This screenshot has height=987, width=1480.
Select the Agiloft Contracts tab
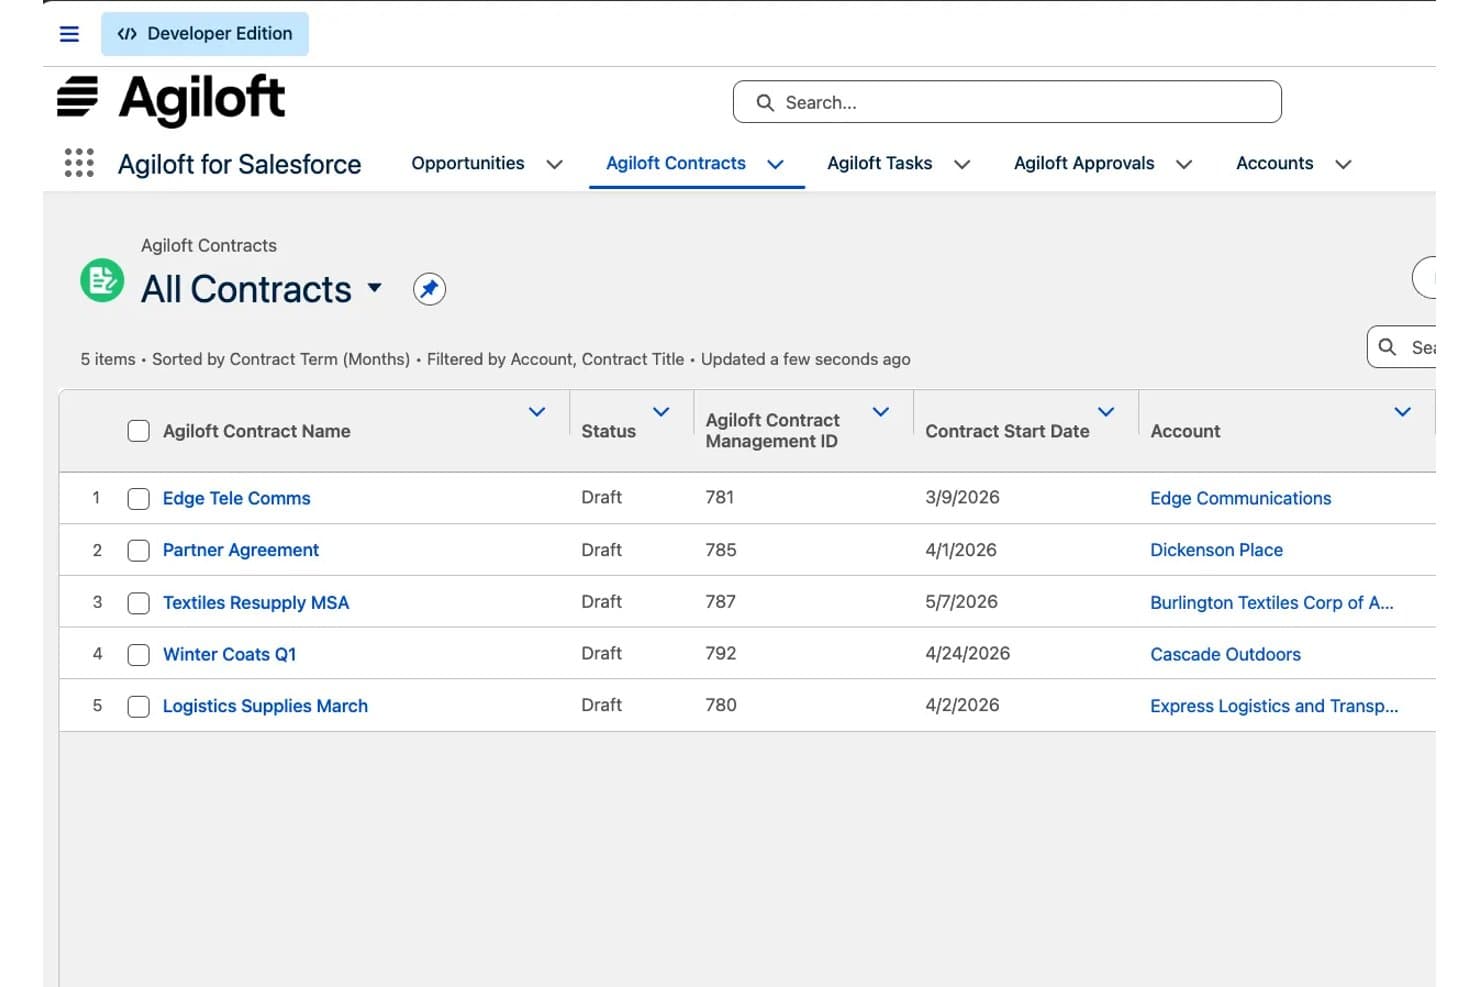[x=676, y=163]
